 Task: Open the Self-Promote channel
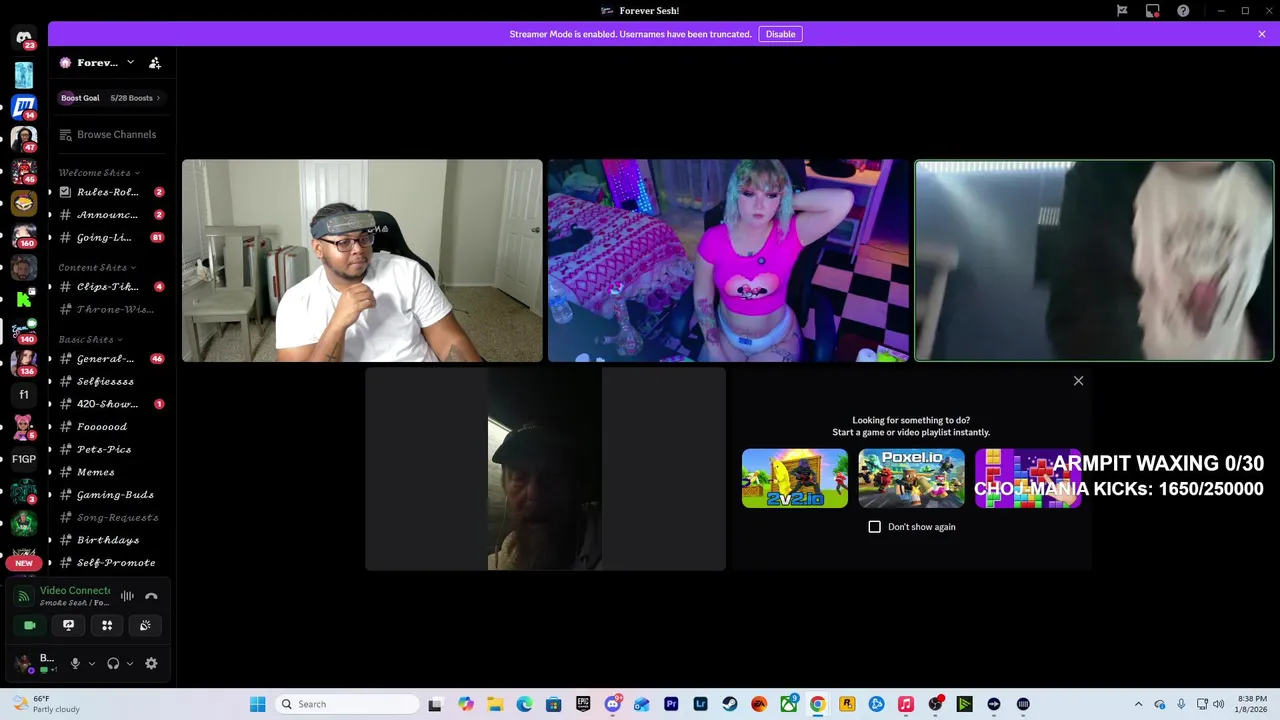[110, 563]
